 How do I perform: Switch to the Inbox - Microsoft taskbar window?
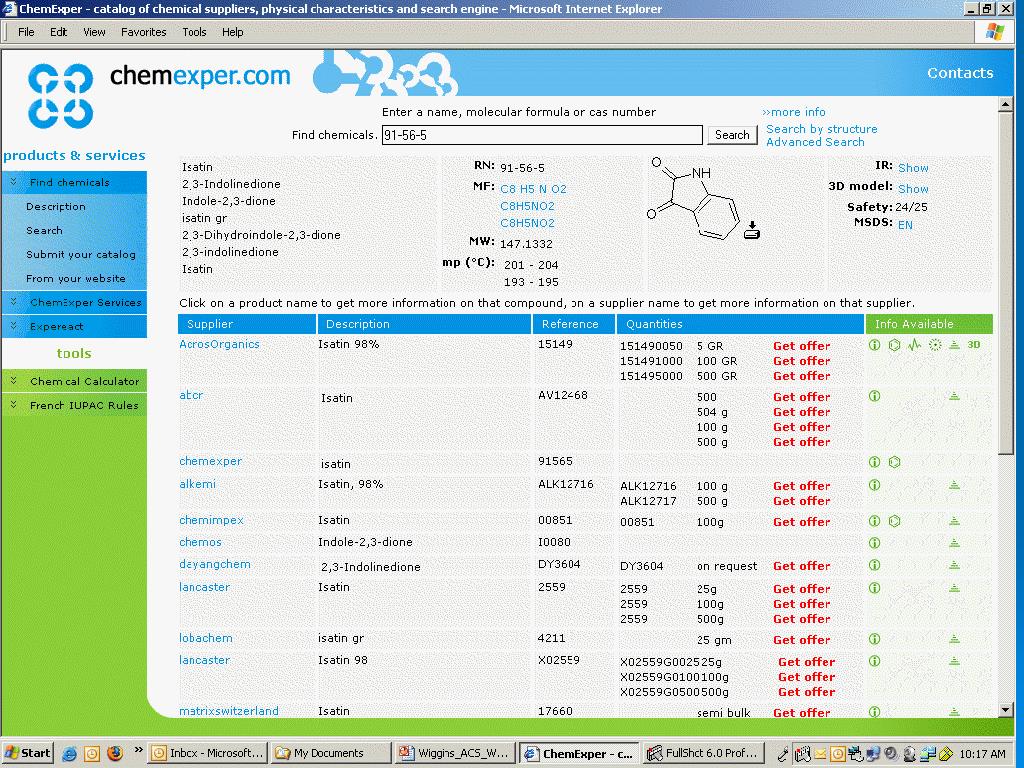coord(207,753)
